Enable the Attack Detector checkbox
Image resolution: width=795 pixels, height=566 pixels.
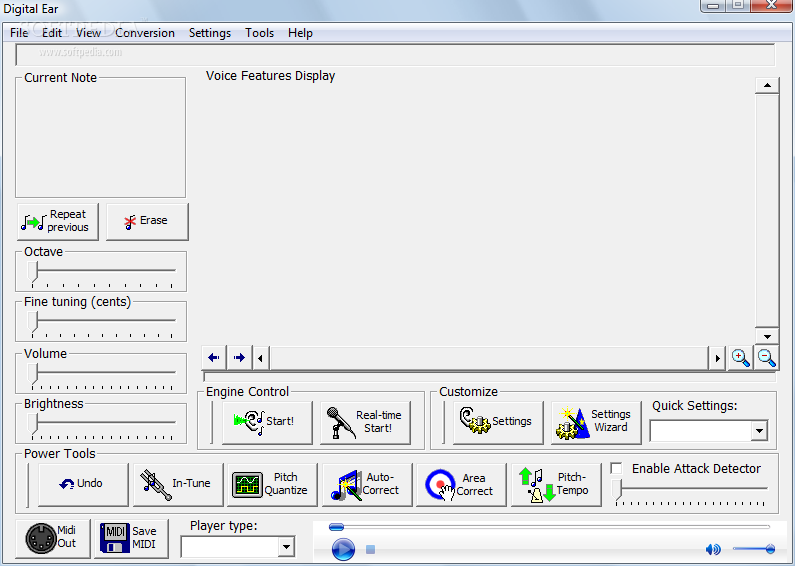pyautogui.click(x=616, y=468)
